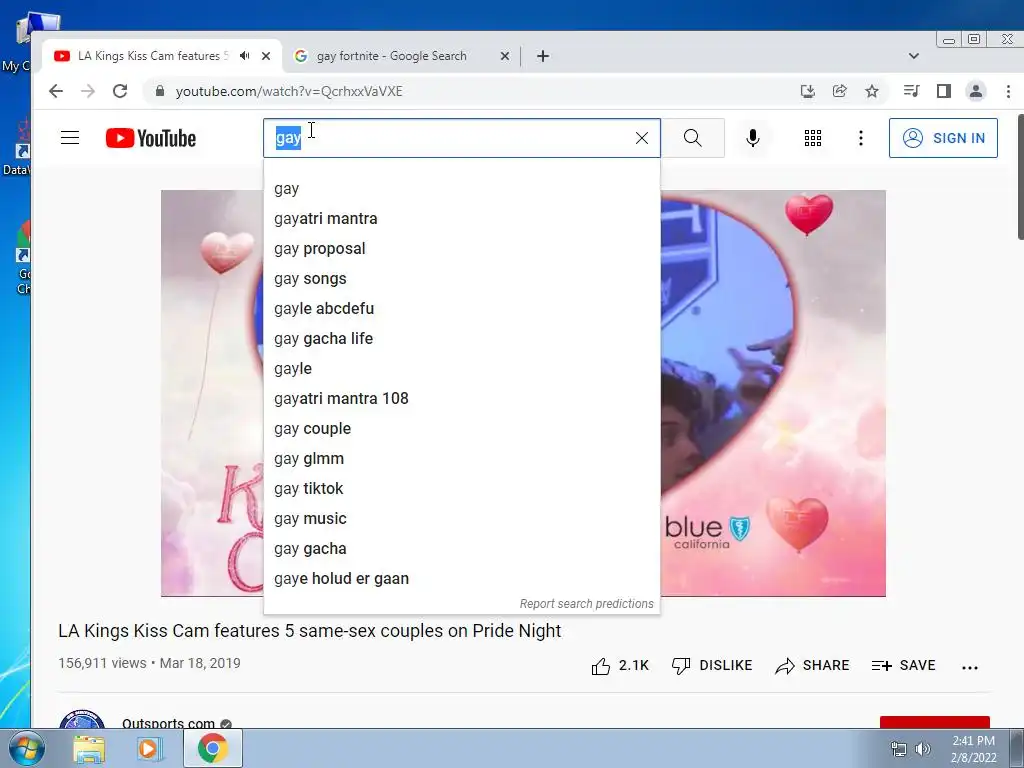Screen dimensions: 1024x768
Task: Open the network tray icon
Action: [899, 749]
